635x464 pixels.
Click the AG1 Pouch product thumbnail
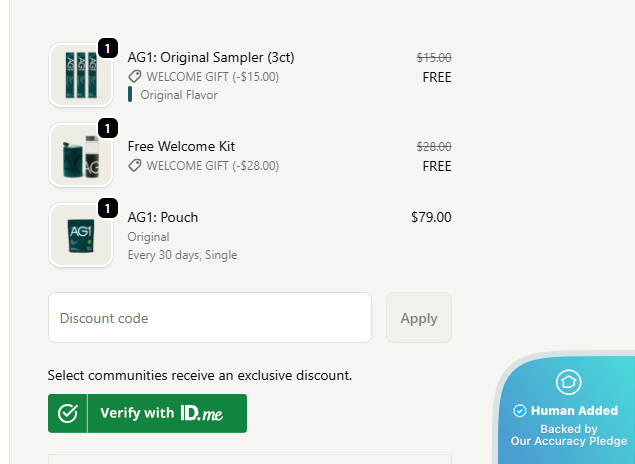click(80, 235)
